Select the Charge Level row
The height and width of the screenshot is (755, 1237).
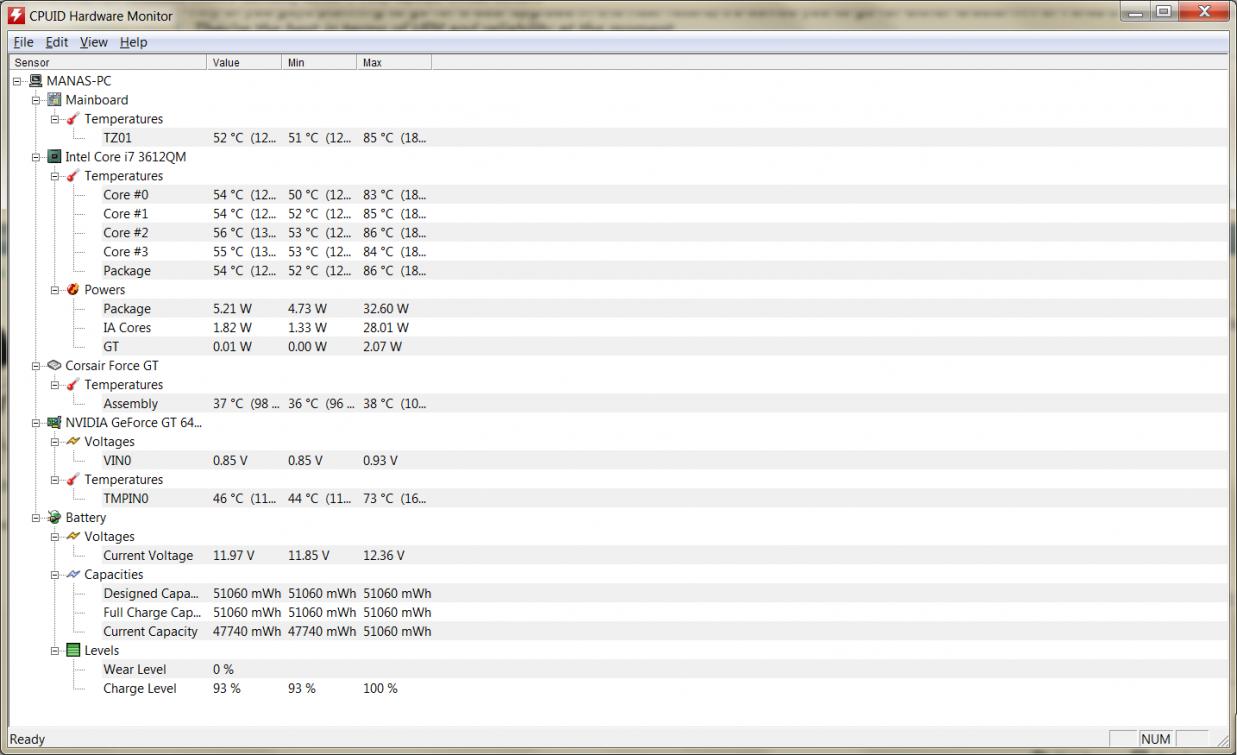tap(139, 689)
